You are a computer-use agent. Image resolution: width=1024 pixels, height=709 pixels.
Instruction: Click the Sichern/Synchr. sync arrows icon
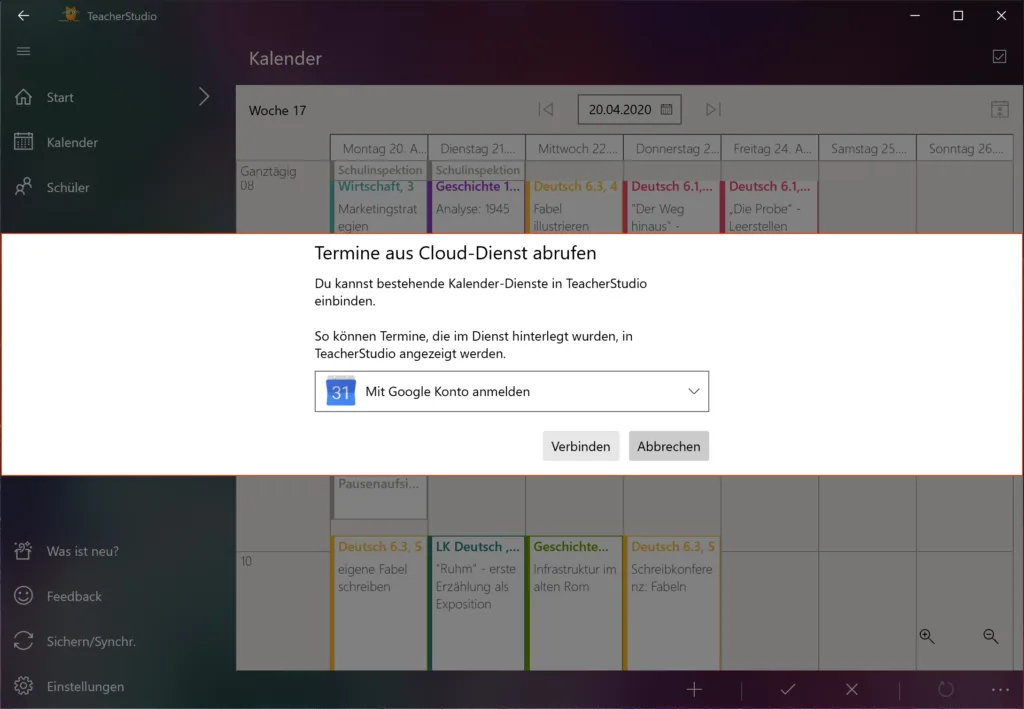pyautogui.click(x=24, y=640)
